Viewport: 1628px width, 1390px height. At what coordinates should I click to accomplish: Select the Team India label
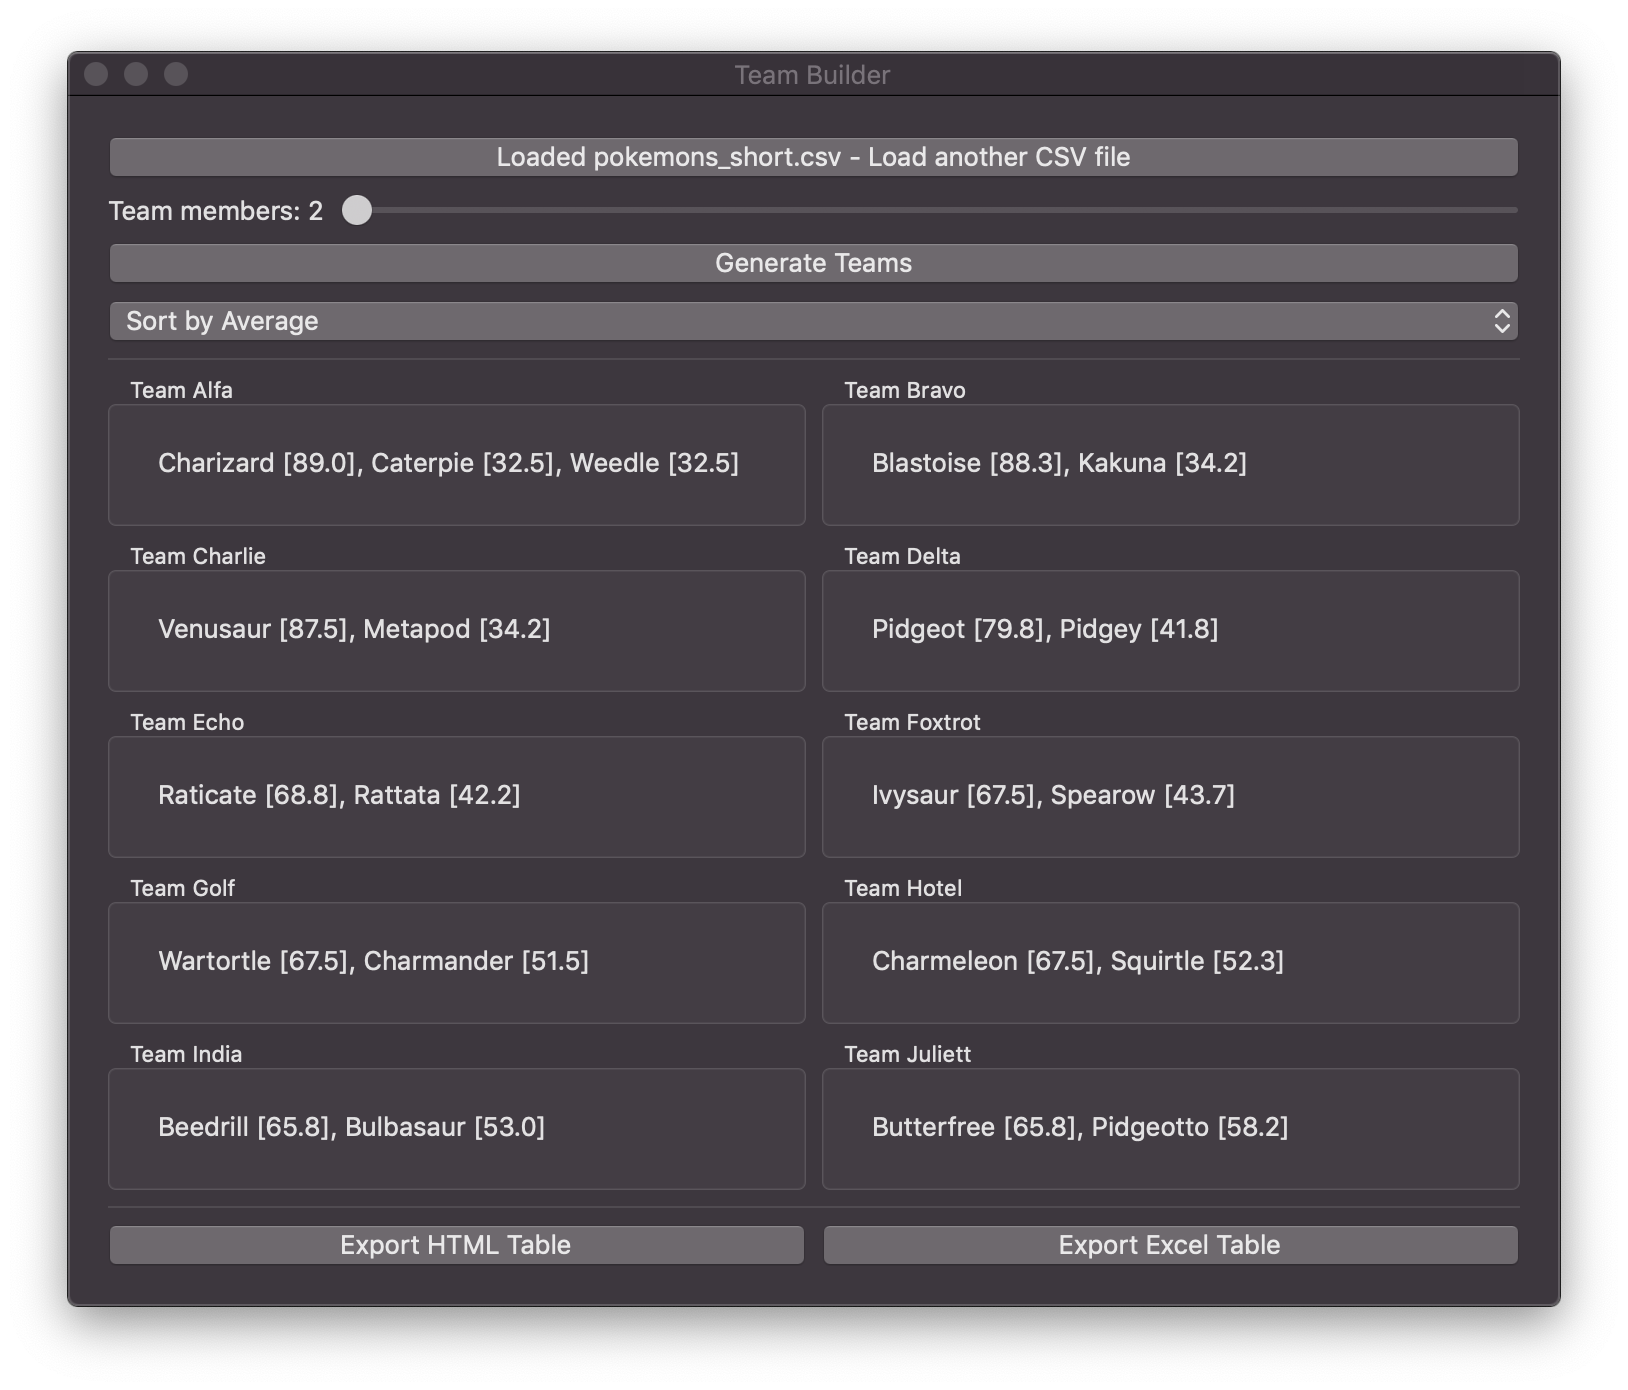(x=186, y=1054)
